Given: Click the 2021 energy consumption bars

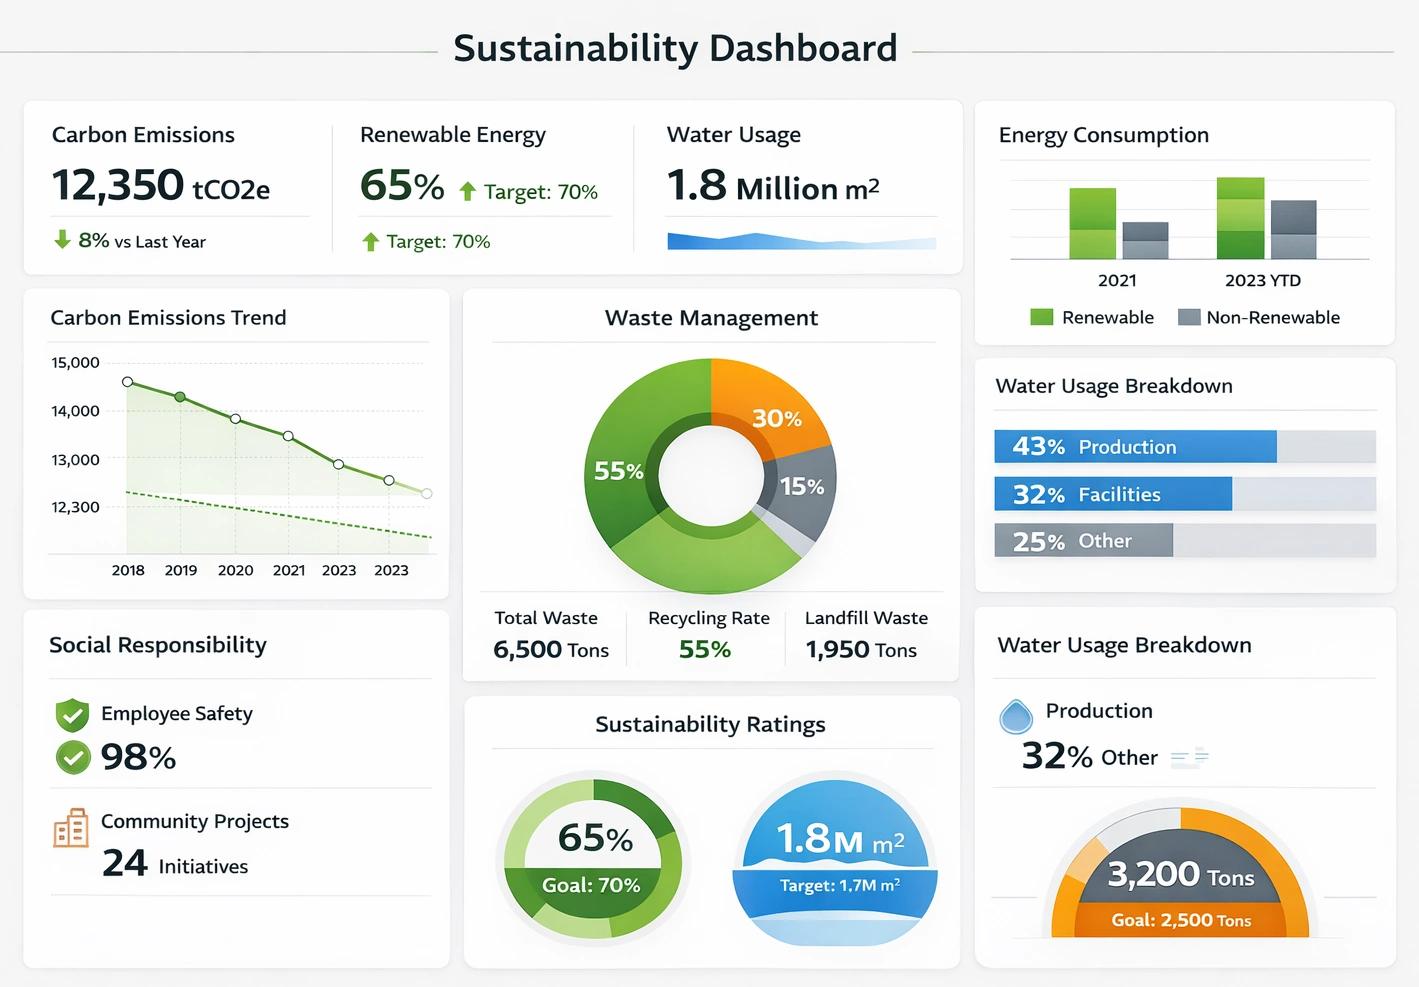Looking at the screenshot, I should click(x=1118, y=223).
